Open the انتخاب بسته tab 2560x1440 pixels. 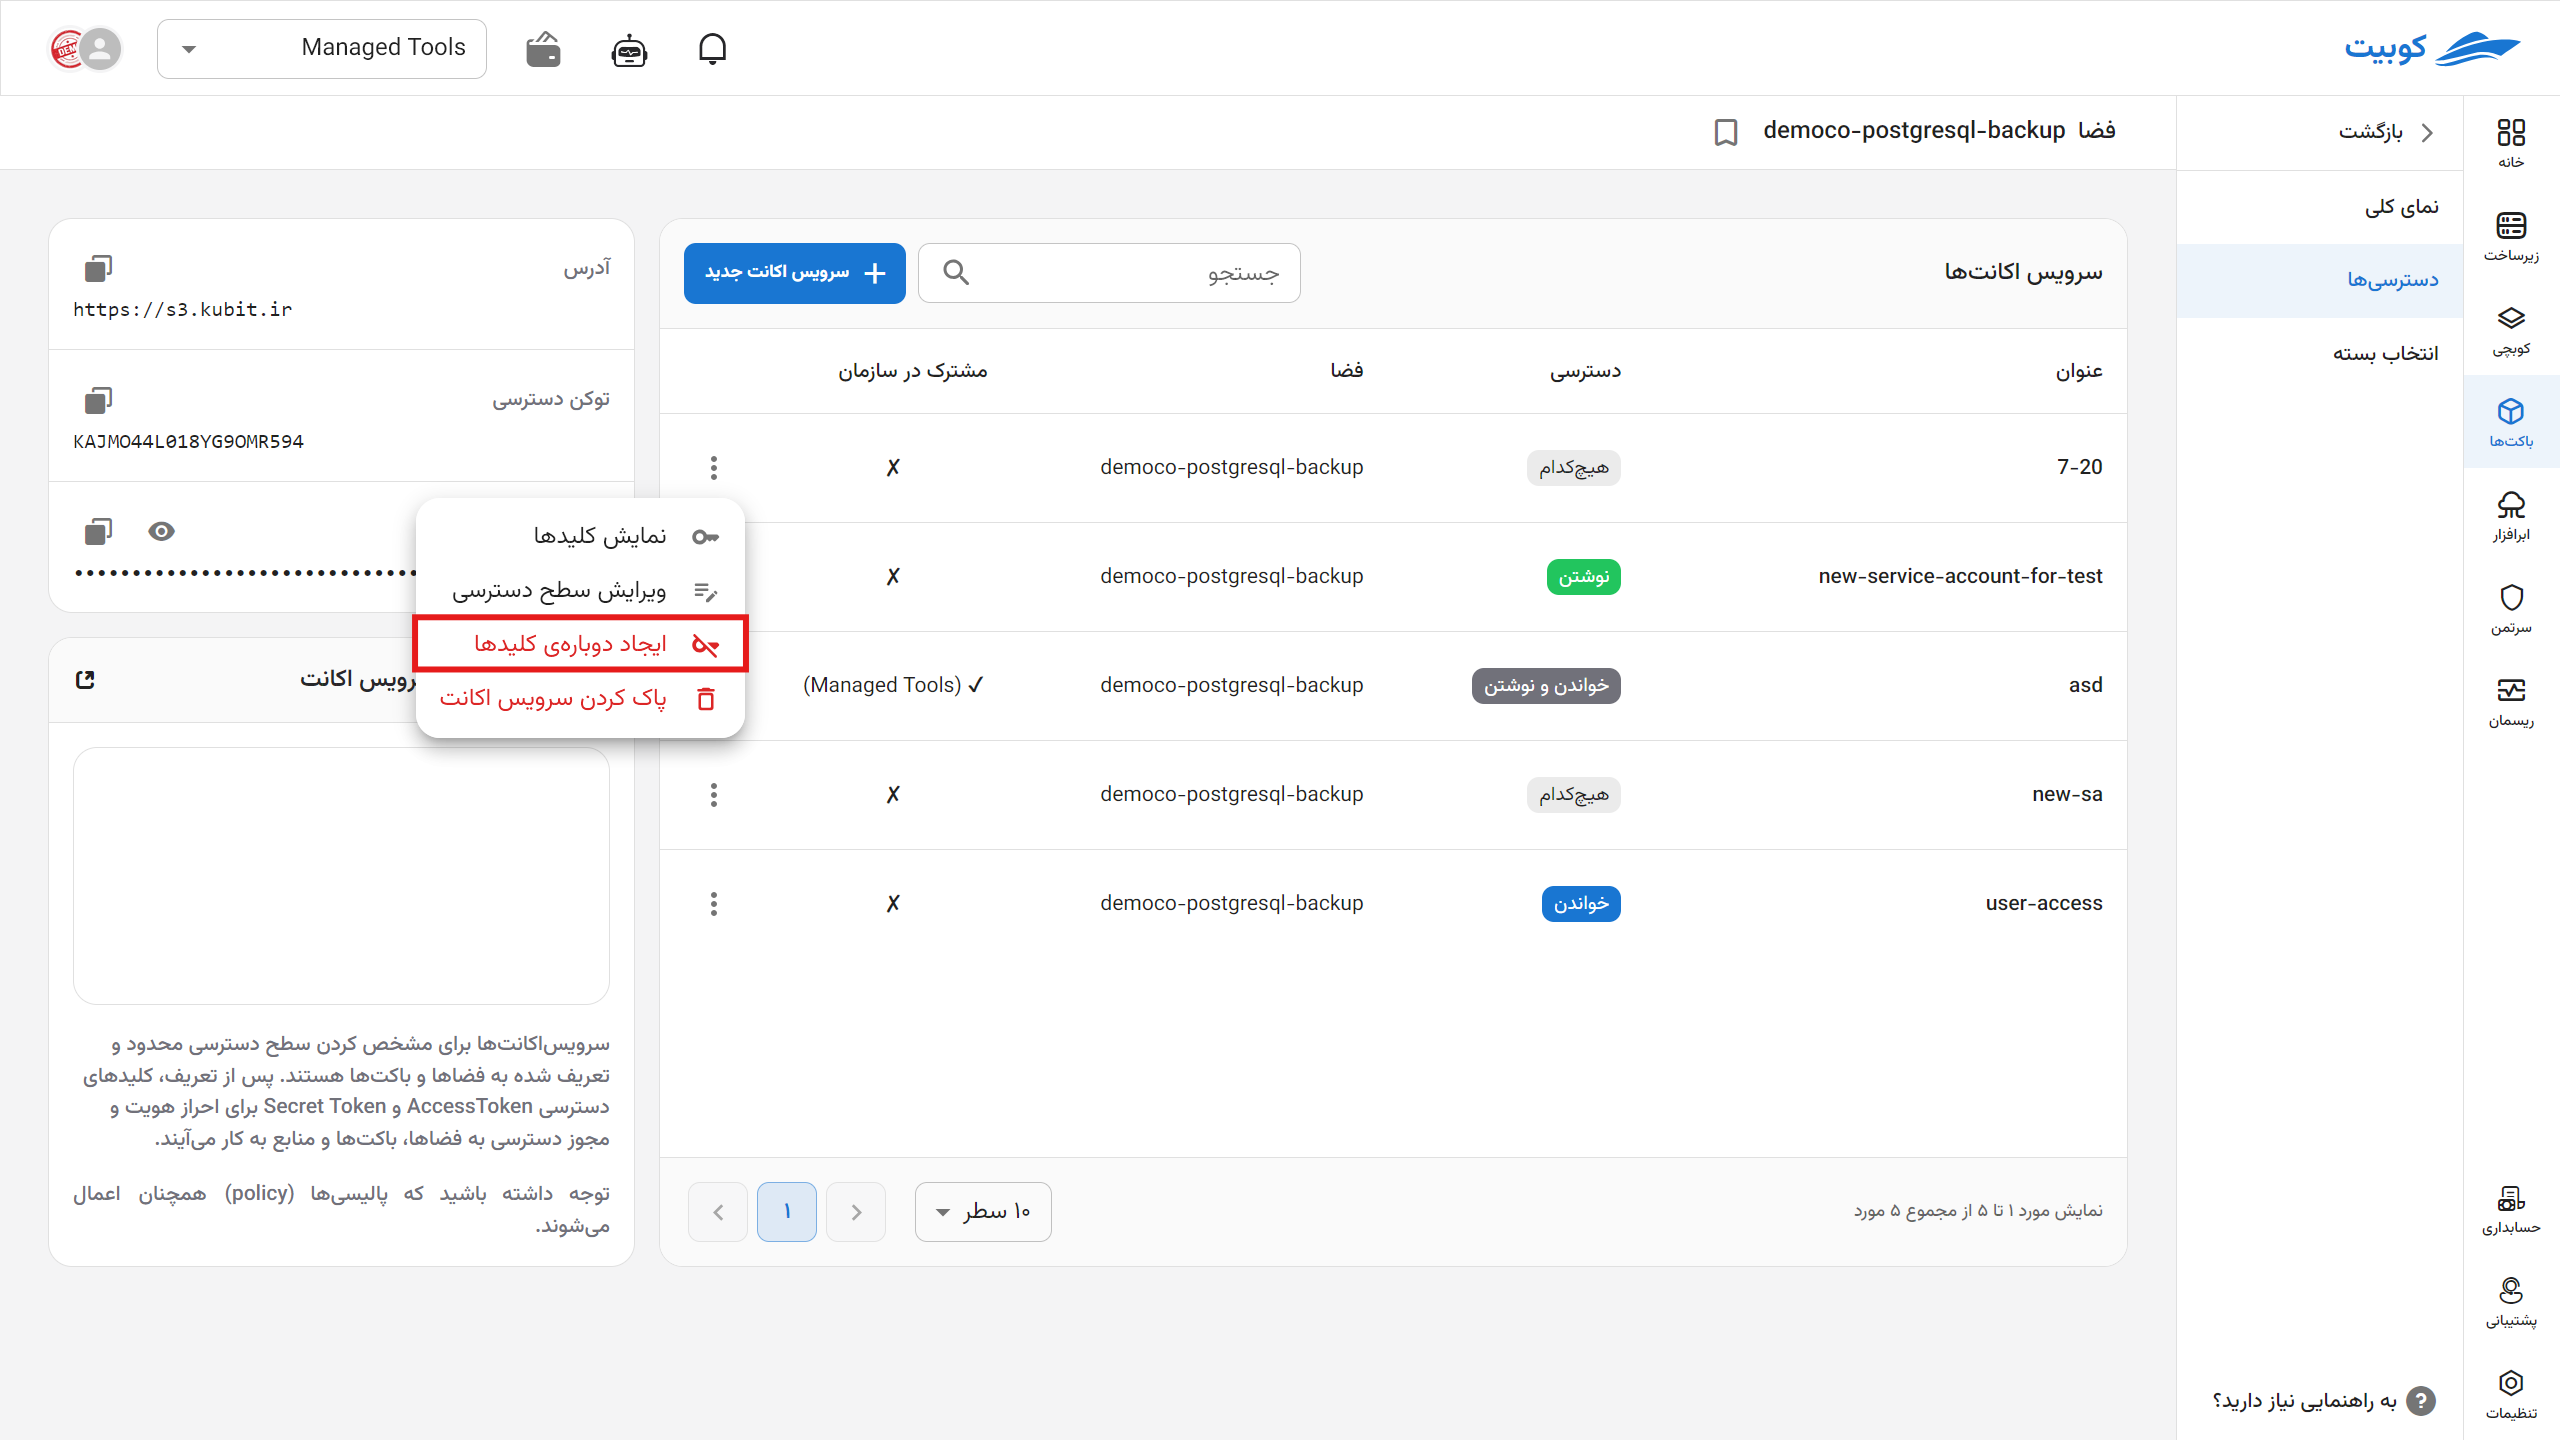2320,353
